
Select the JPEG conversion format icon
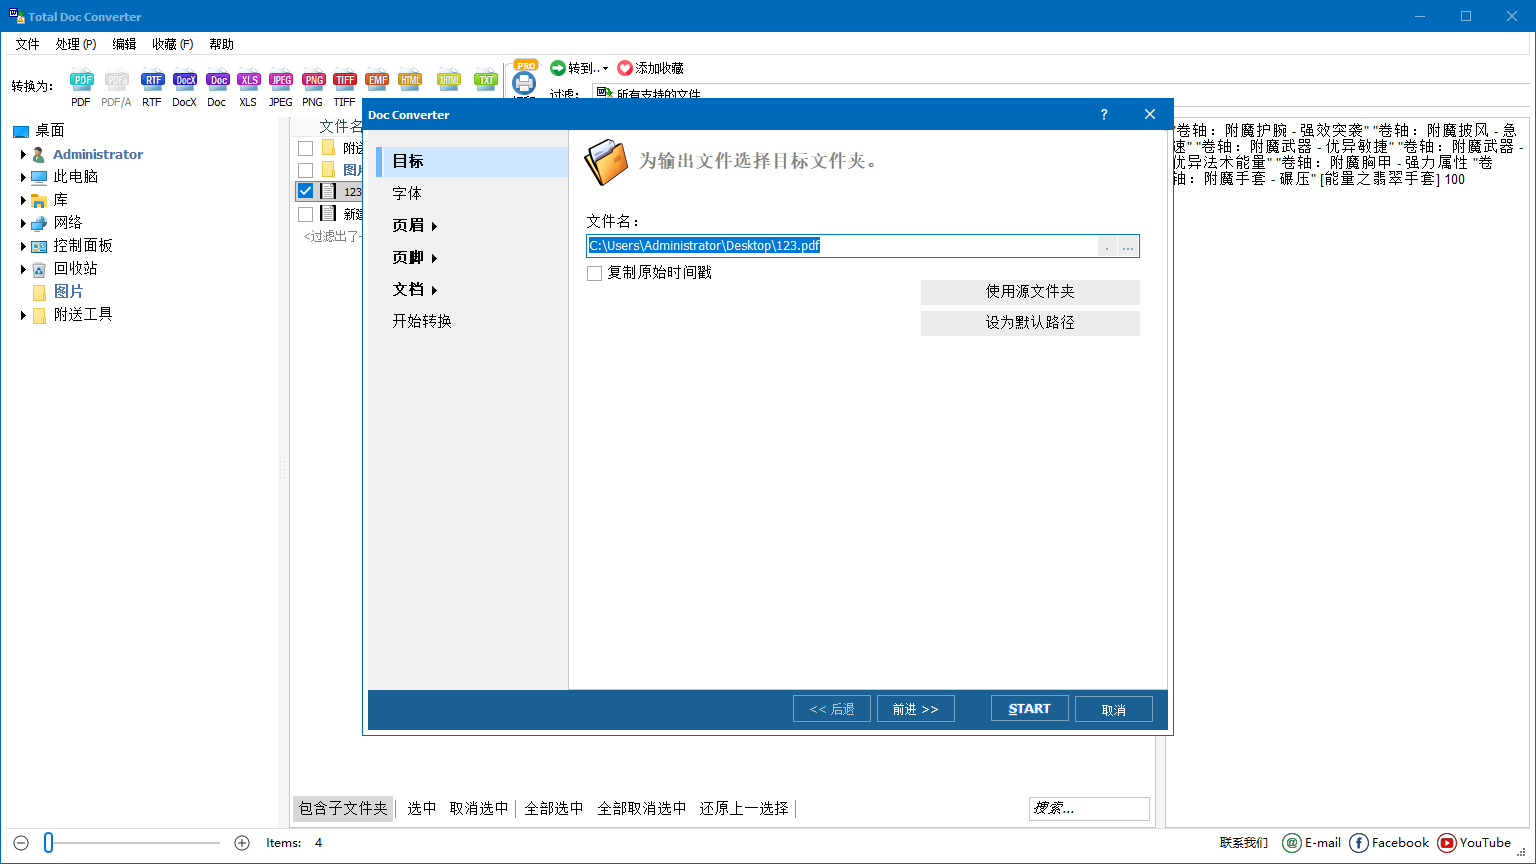[x=281, y=80]
